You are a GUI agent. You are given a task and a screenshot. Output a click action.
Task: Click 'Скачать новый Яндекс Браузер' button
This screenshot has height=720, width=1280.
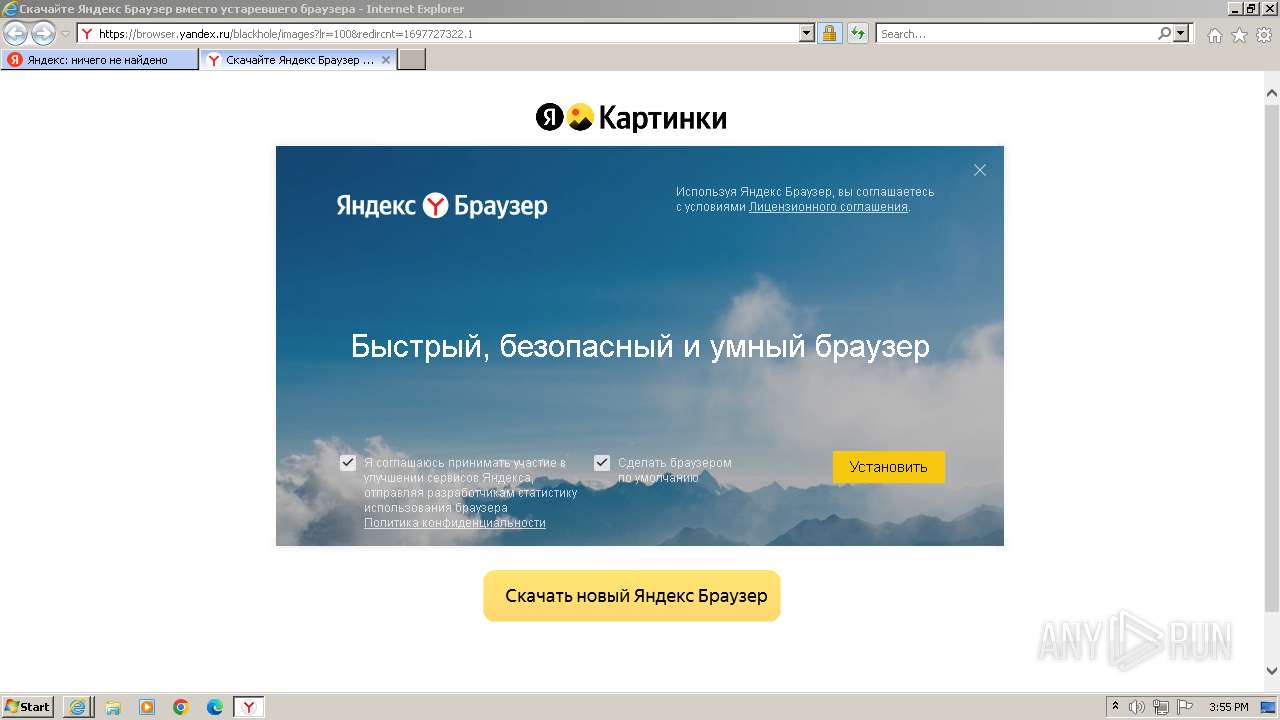(x=632, y=596)
